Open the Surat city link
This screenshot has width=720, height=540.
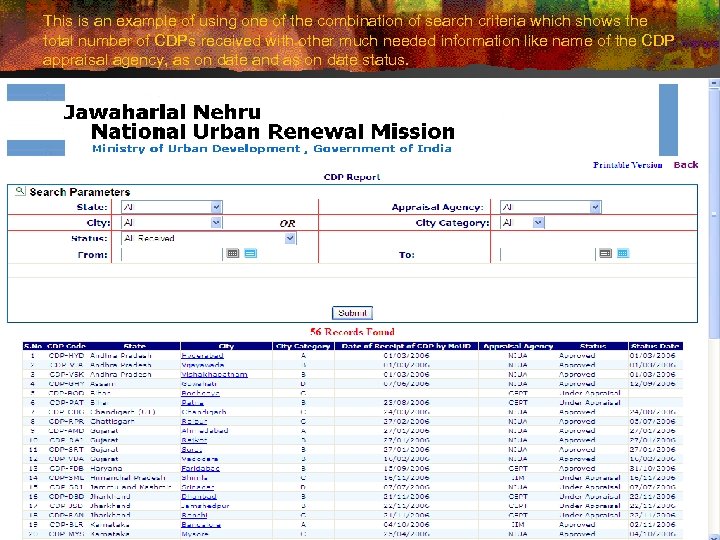pos(191,450)
